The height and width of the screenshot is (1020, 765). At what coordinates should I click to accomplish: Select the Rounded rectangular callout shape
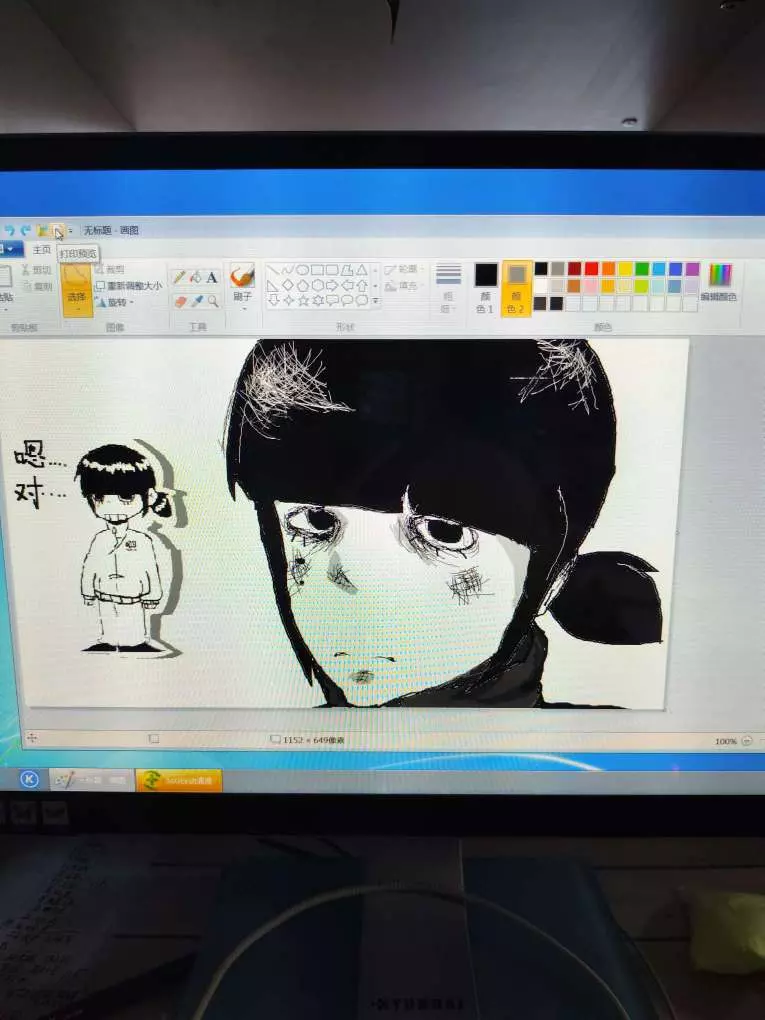(332, 301)
